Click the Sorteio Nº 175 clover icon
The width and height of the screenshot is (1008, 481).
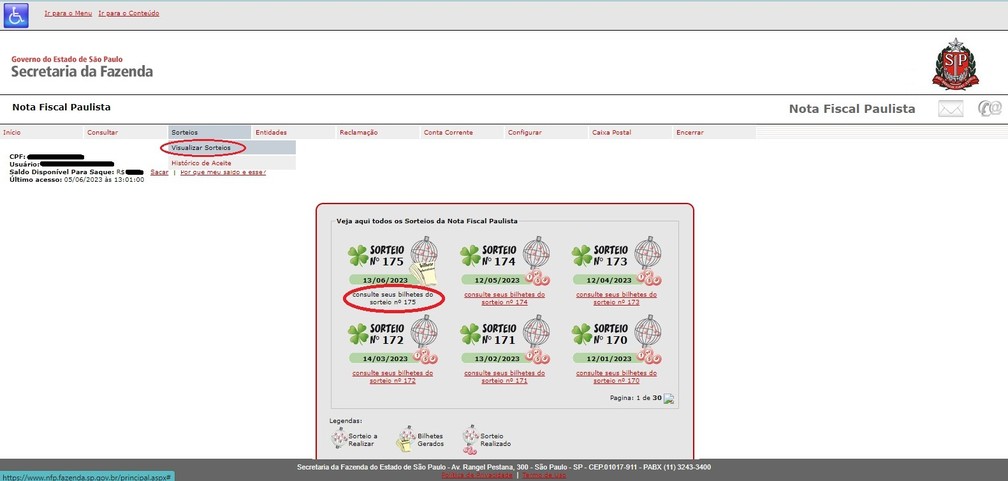click(x=358, y=255)
